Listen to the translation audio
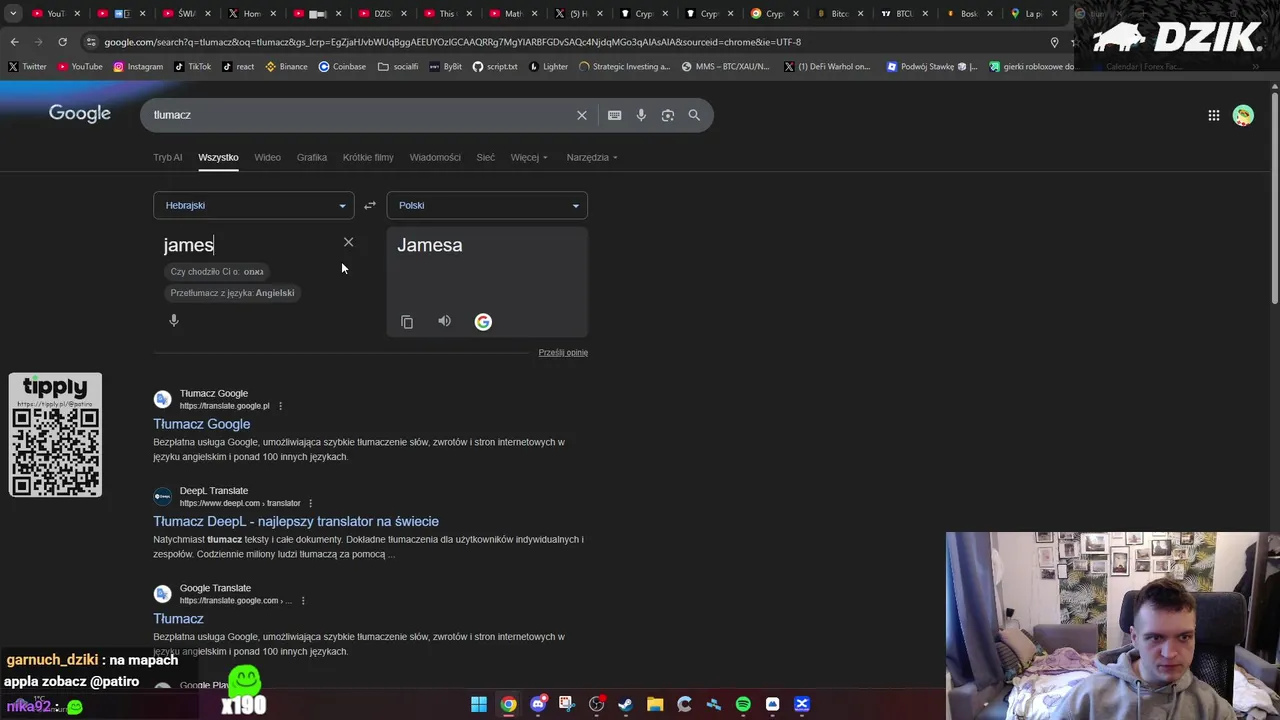Image resolution: width=1280 pixels, height=720 pixels. tap(444, 321)
